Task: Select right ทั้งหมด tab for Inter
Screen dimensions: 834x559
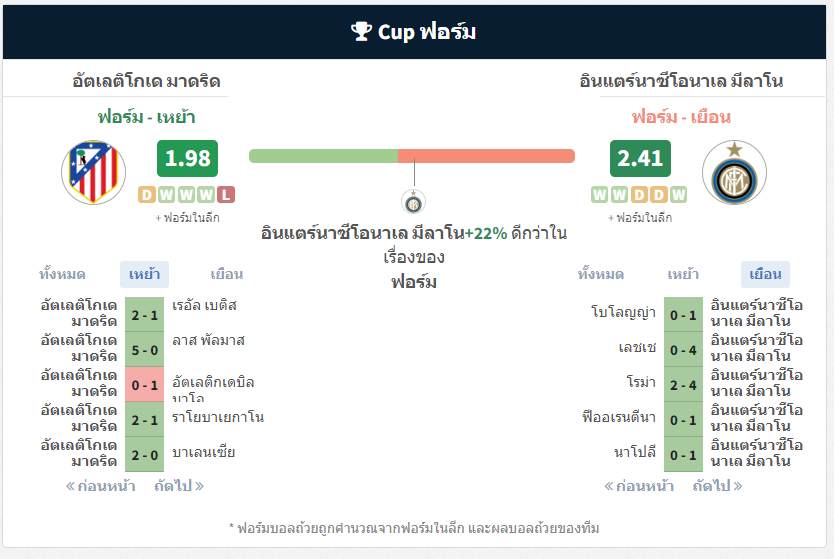Action: (601, 274)
